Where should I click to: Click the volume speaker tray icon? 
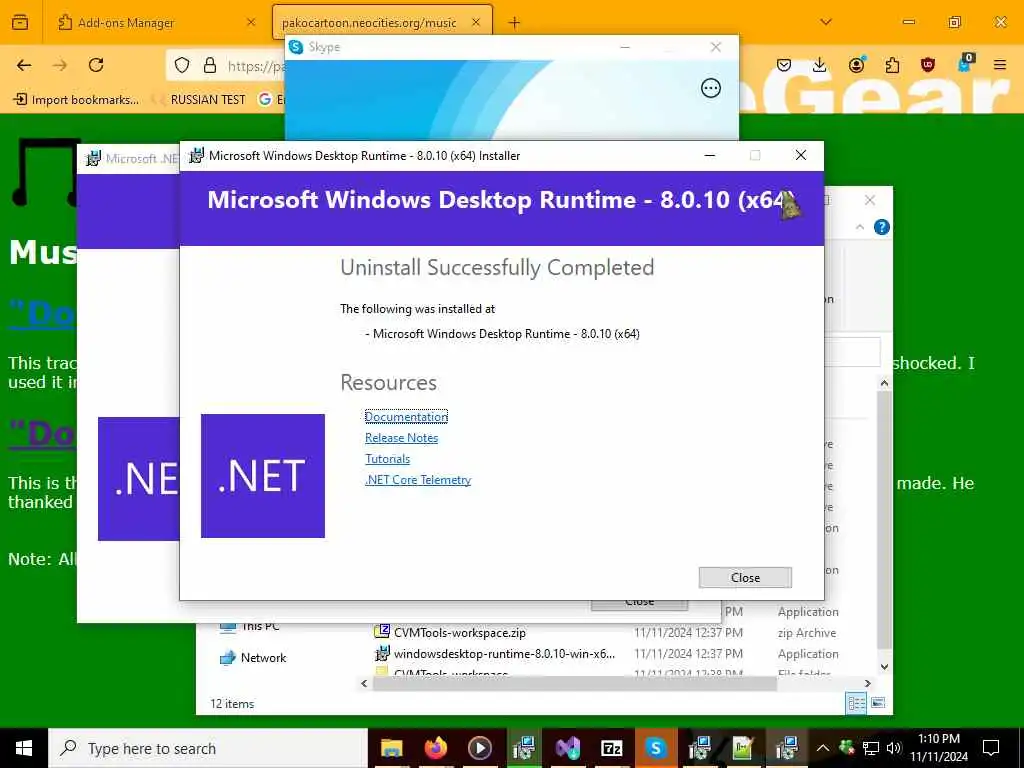click(x=894, y=748)
